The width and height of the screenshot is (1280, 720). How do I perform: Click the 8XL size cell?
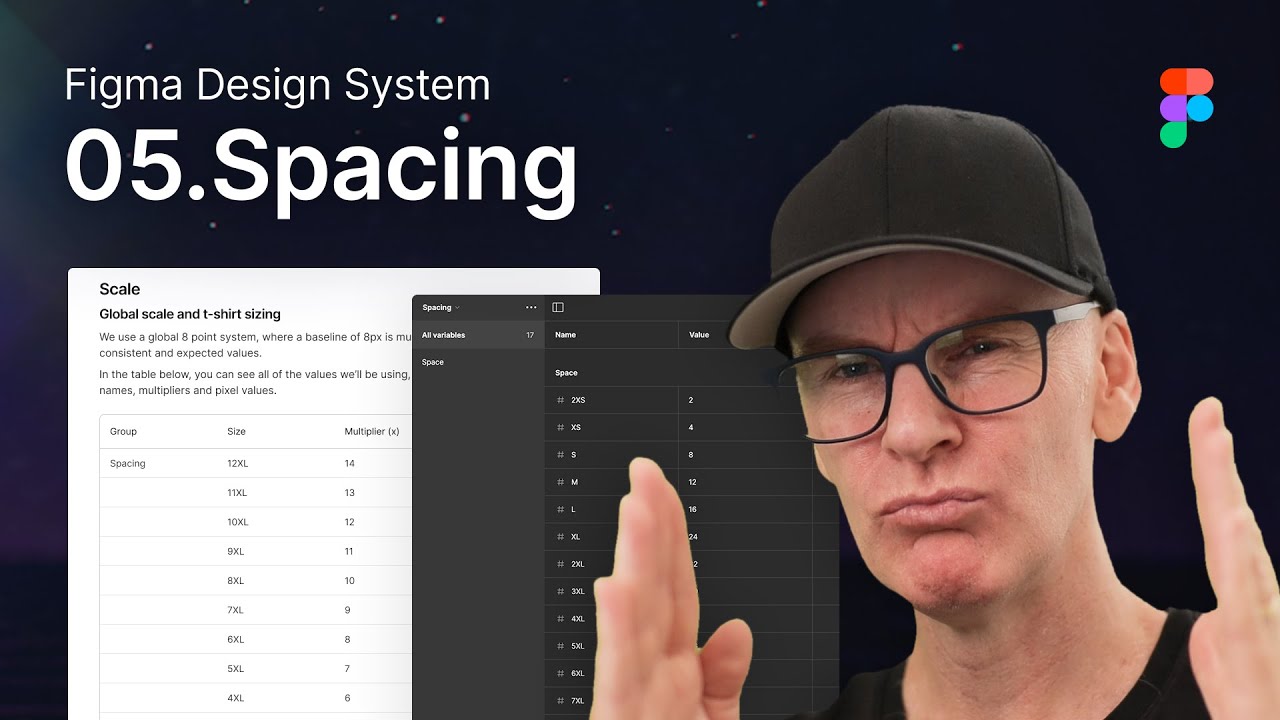click(x=235, y=580)
